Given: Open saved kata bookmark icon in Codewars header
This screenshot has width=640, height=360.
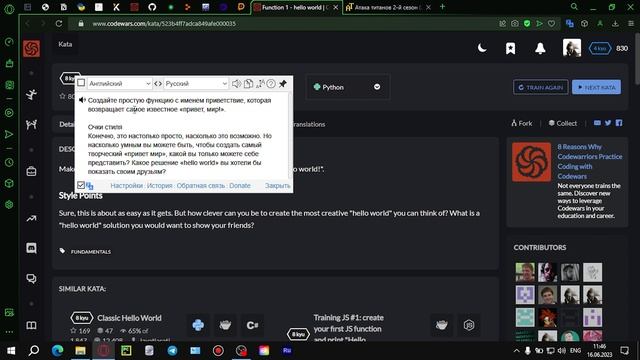Looking at the screenshot, I should click(x=510, y=49).
